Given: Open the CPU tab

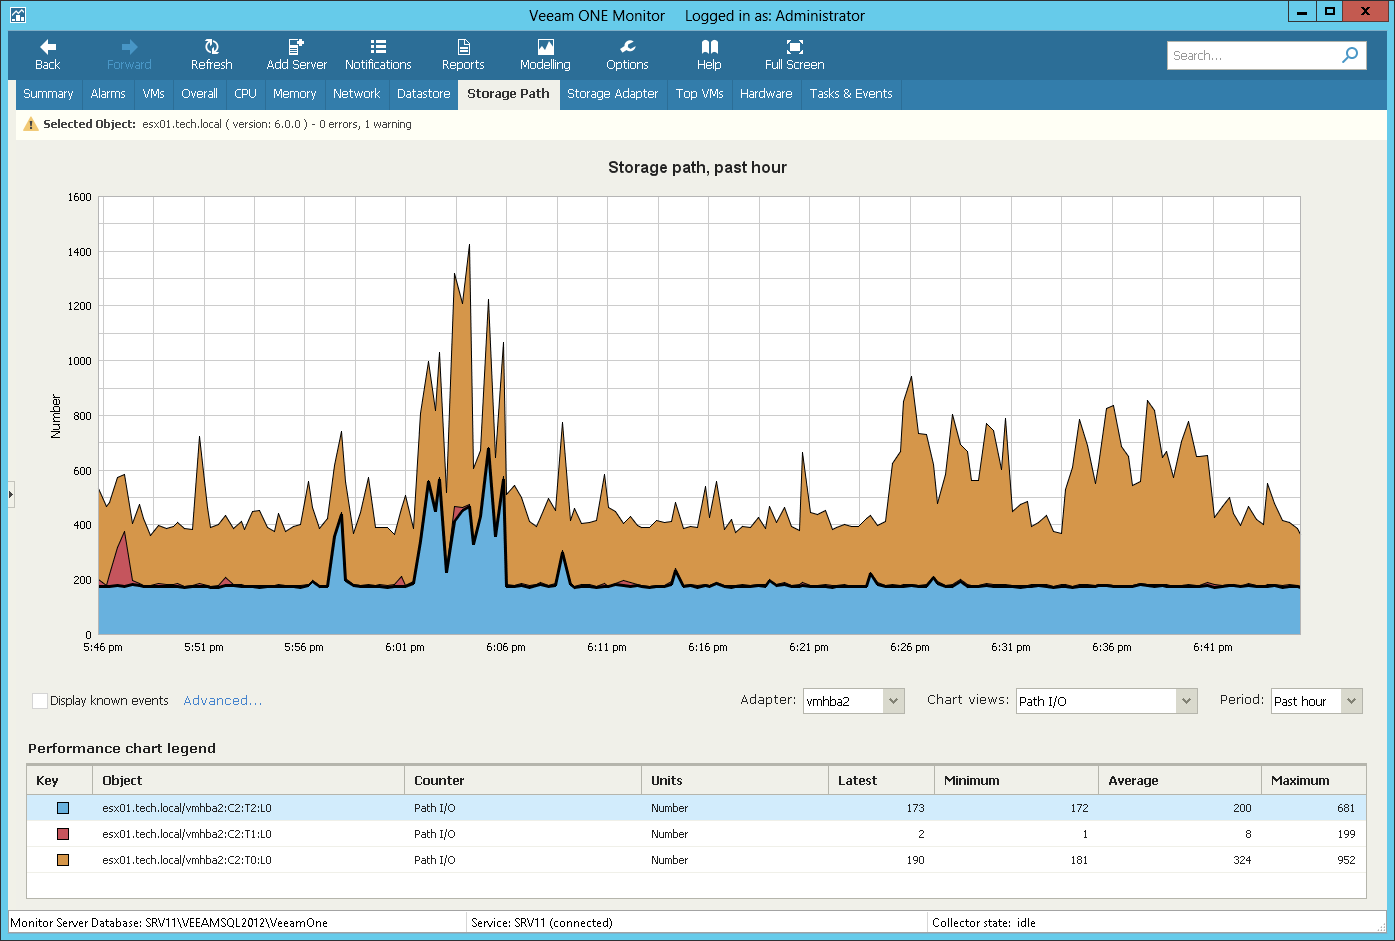Looking at the screenshot, I should click(245, 94).
